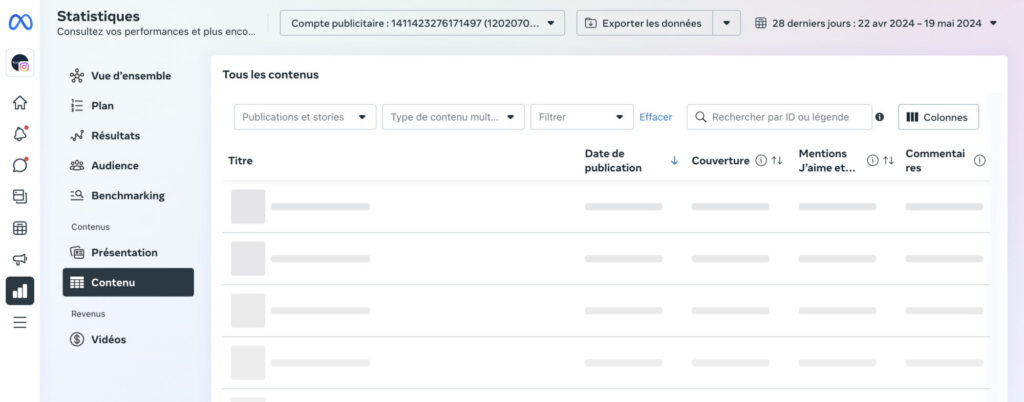Go to Vue d'ensemble in sidebar
The width and height of the screenshot is (1024, 402).
(x=130, y=76)
